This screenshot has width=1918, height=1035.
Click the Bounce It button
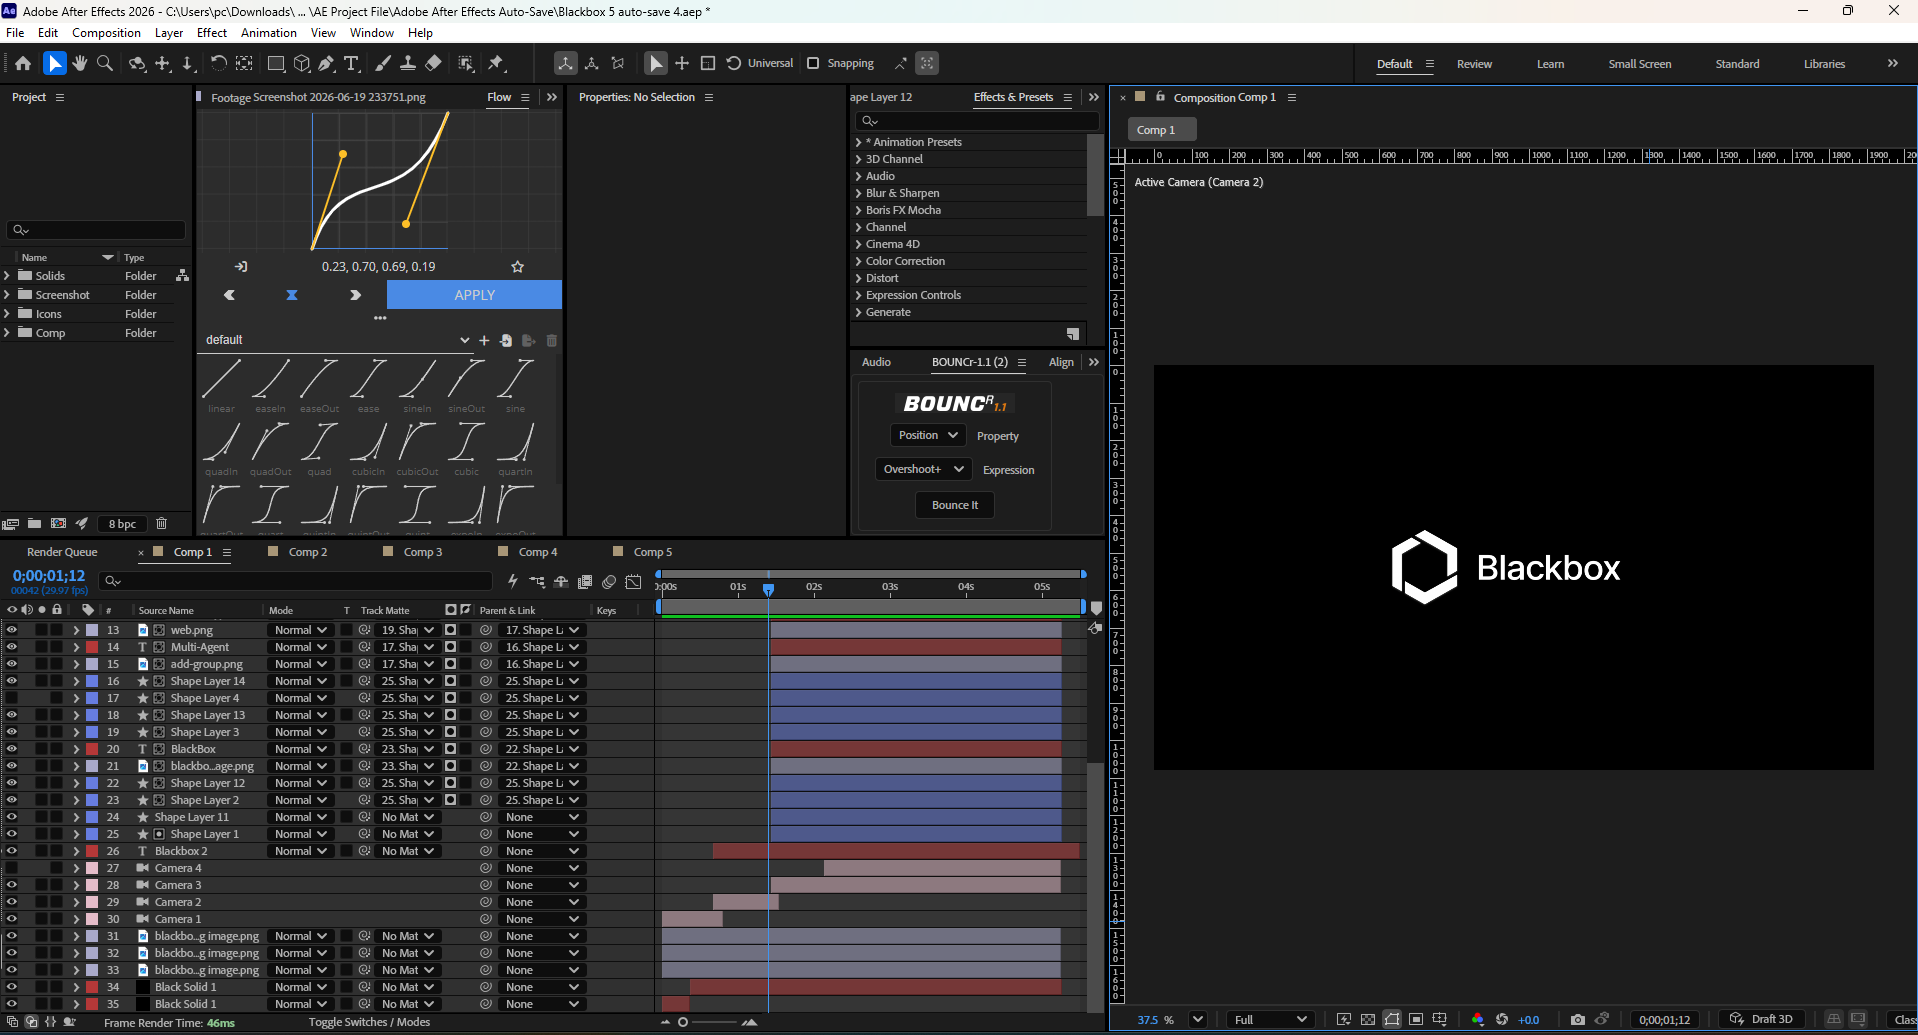point(955,505)
